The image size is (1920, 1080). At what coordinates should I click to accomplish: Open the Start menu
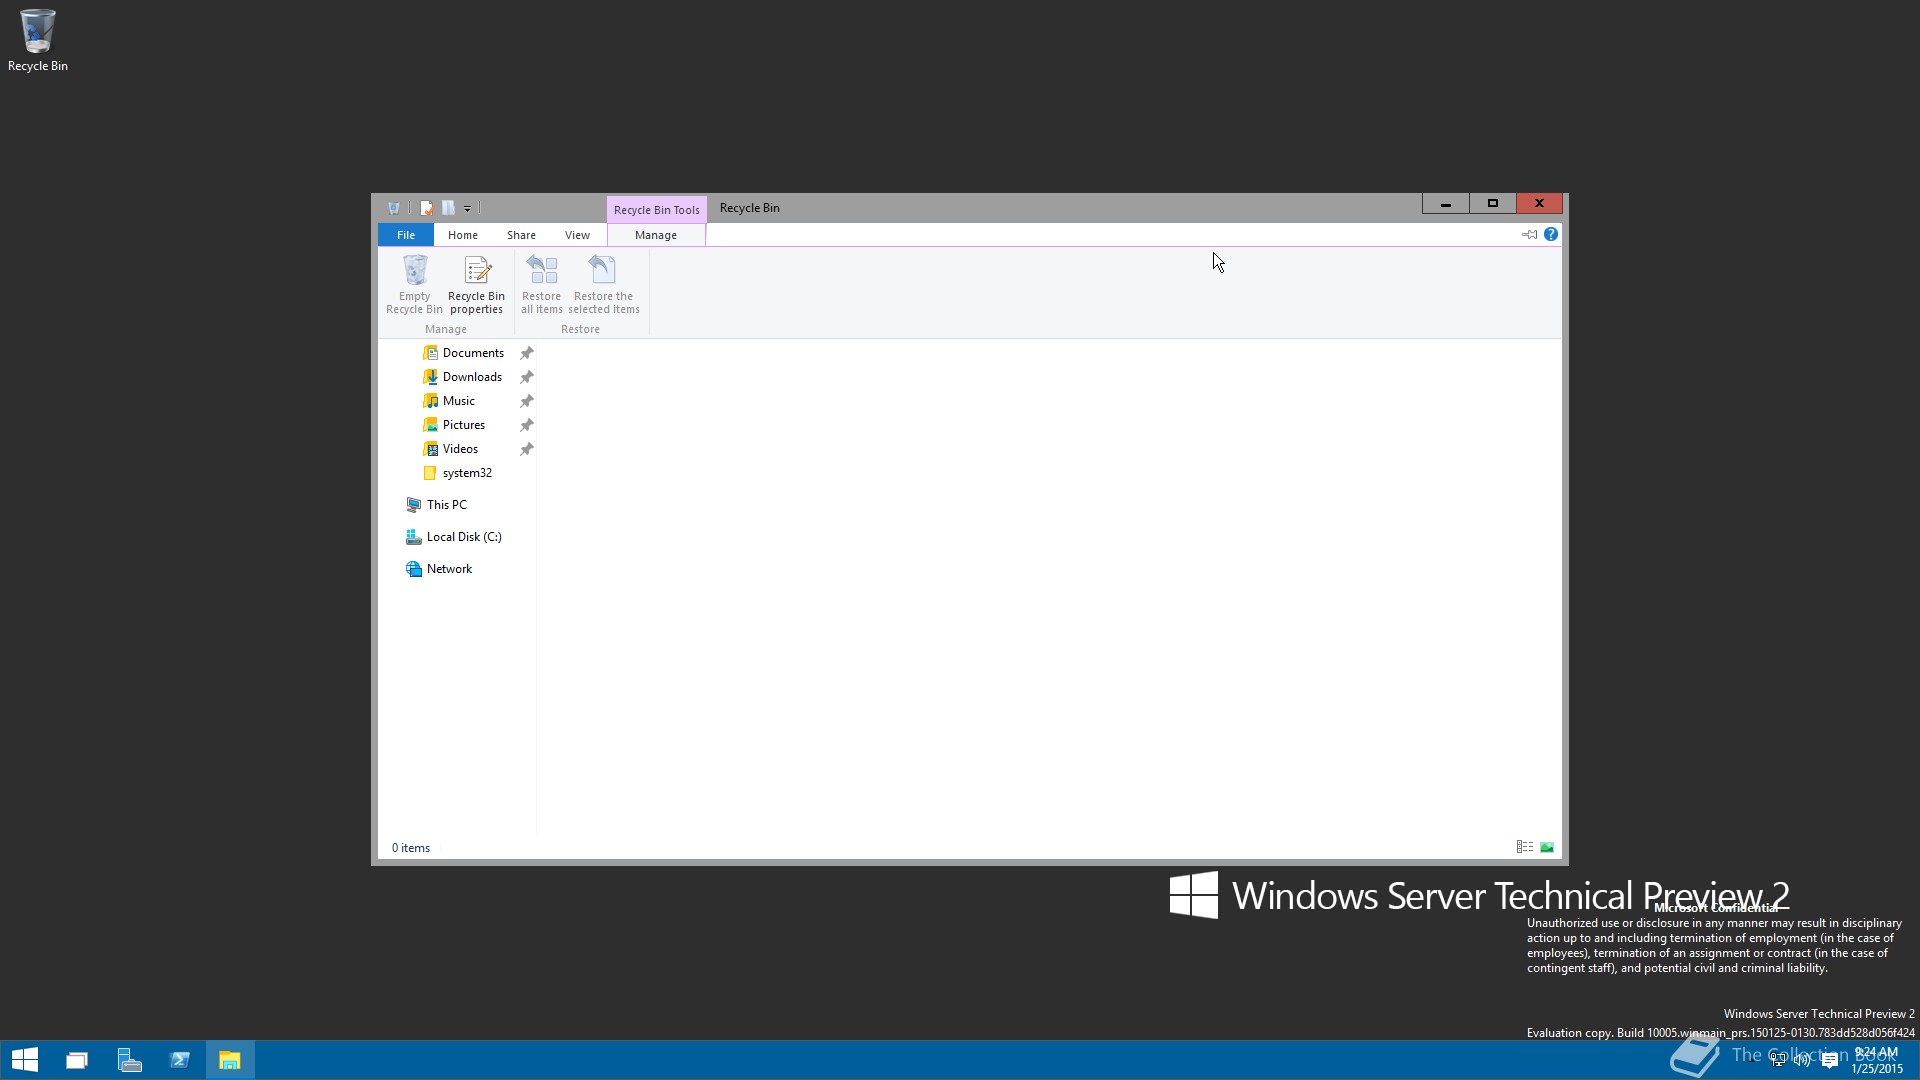point(25,1060)
